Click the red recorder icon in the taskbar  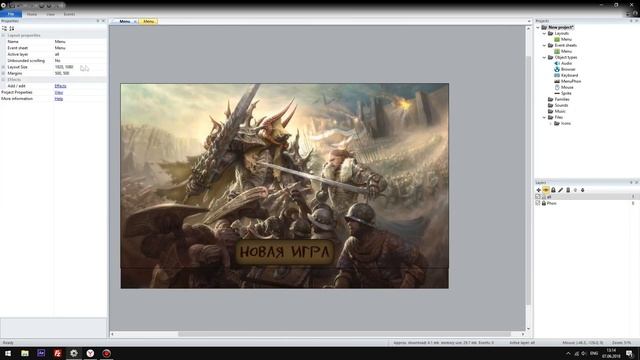pos(107,353)
